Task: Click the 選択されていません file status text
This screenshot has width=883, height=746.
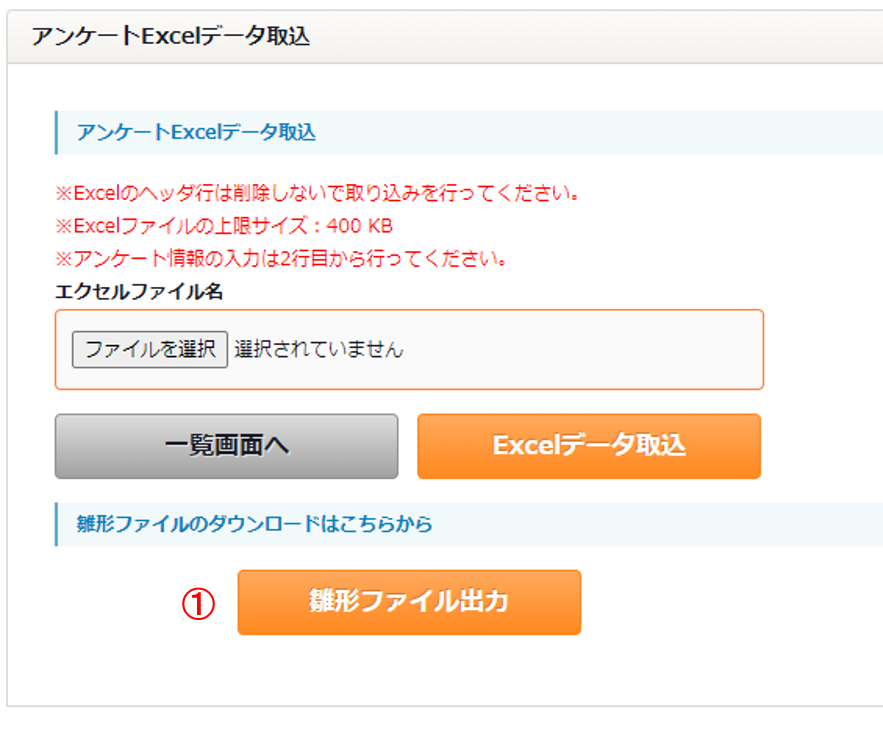Action: click(x=319, y=350)
